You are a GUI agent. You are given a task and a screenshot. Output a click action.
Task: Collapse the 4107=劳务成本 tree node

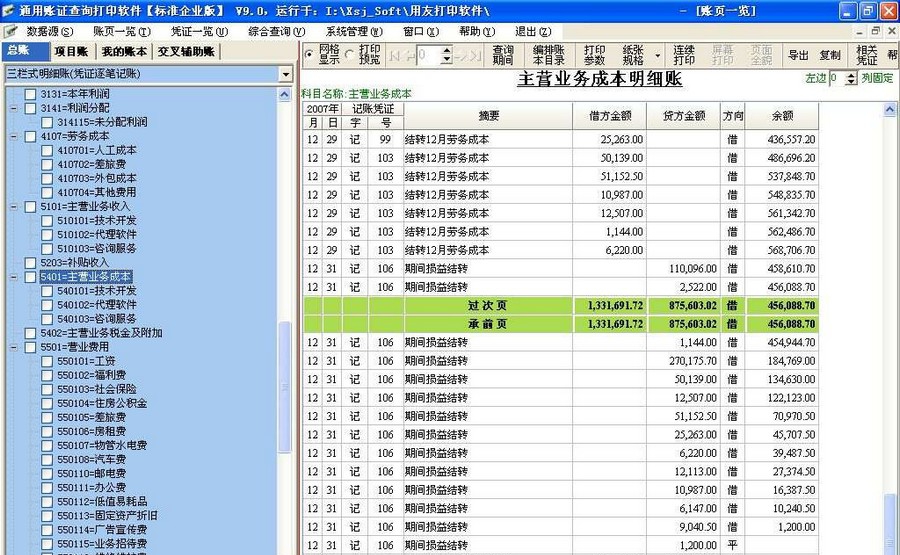pyautogui.click(x=14, y=137)
